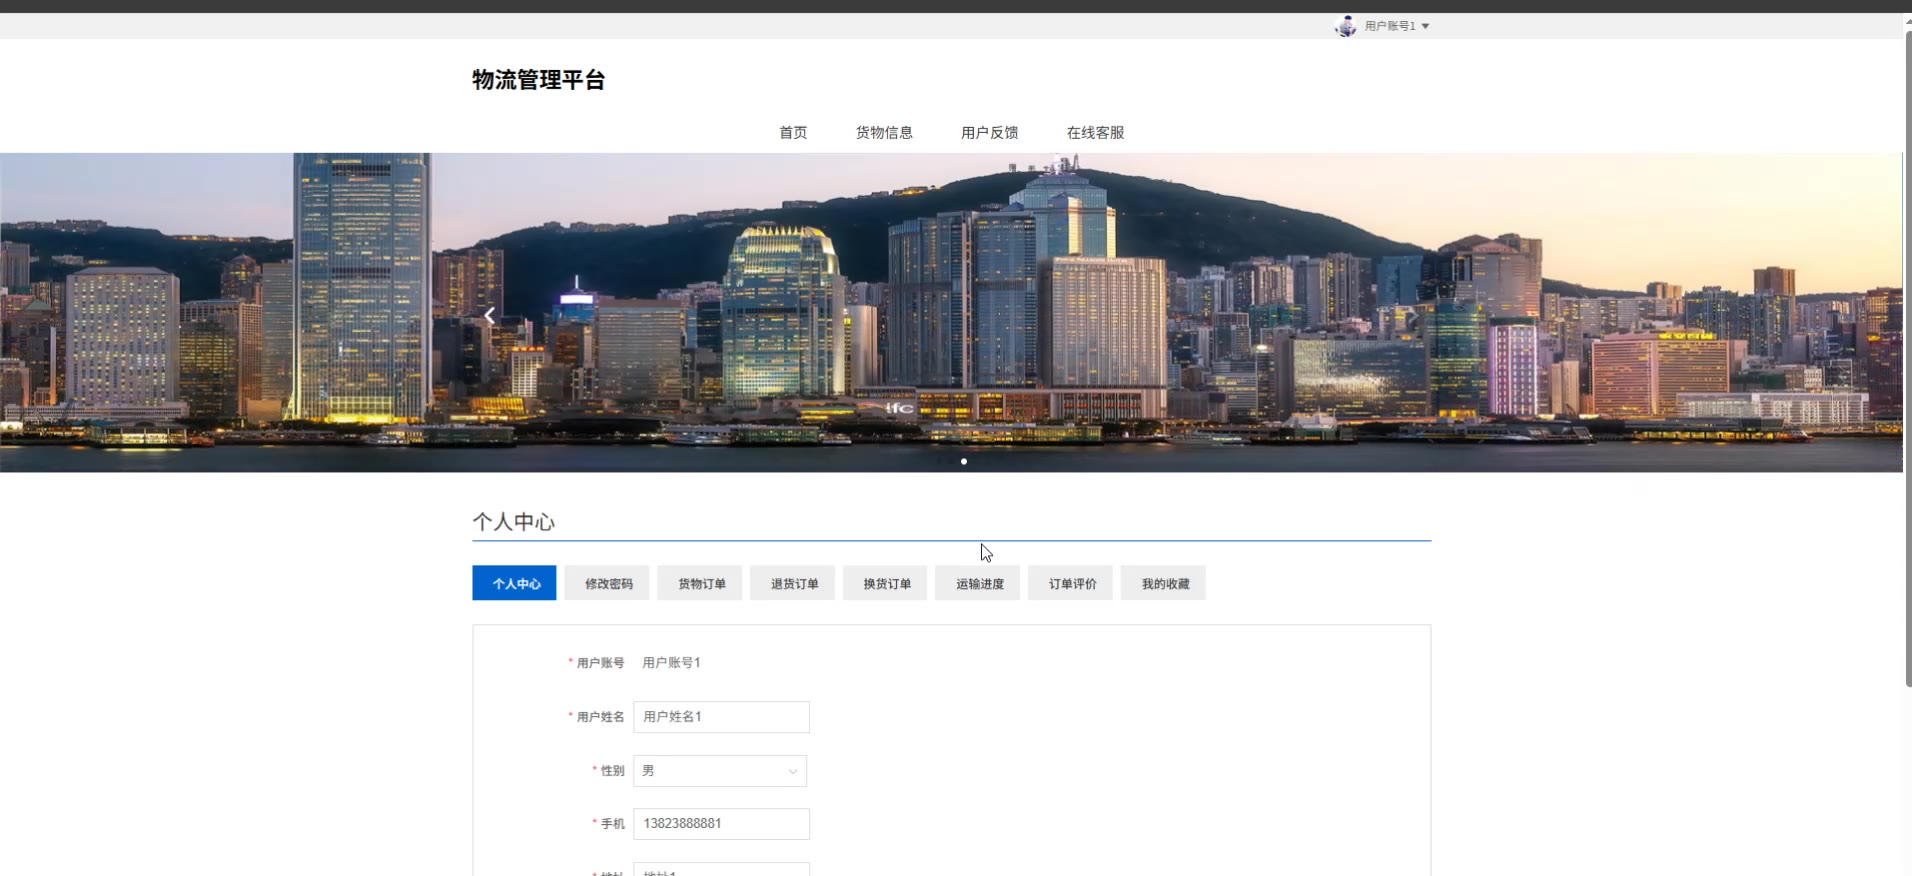
Task: Select the 个人中心 tab
Action: pos(514,584)
